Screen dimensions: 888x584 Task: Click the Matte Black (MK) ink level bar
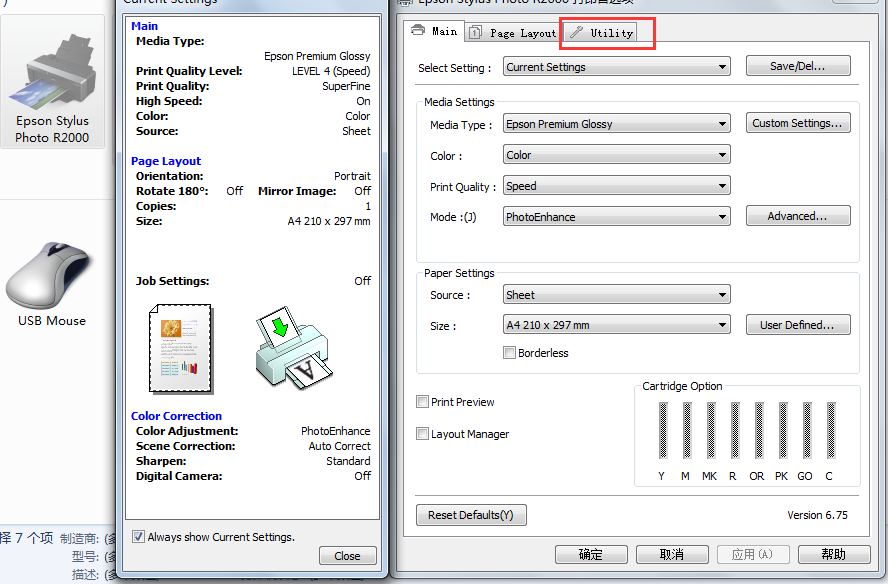point(711,430)
